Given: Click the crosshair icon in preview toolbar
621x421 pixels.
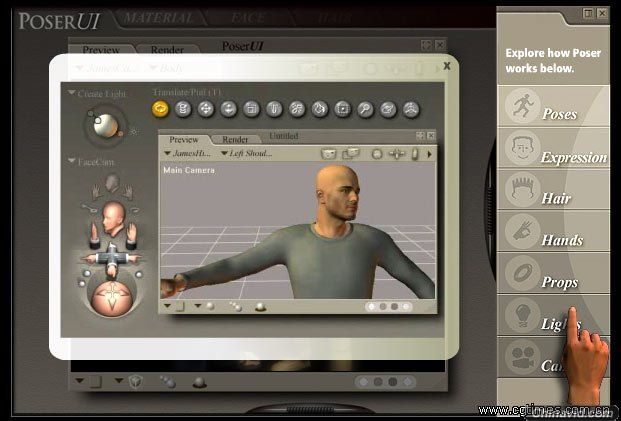Looking at the screenshot, I should [x=396, y=154].
